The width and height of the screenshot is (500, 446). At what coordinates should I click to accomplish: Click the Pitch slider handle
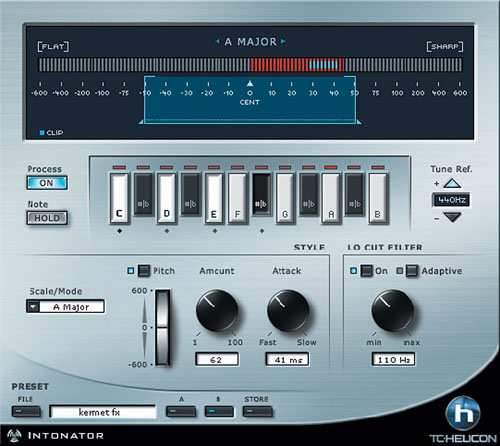coord(163,327)
